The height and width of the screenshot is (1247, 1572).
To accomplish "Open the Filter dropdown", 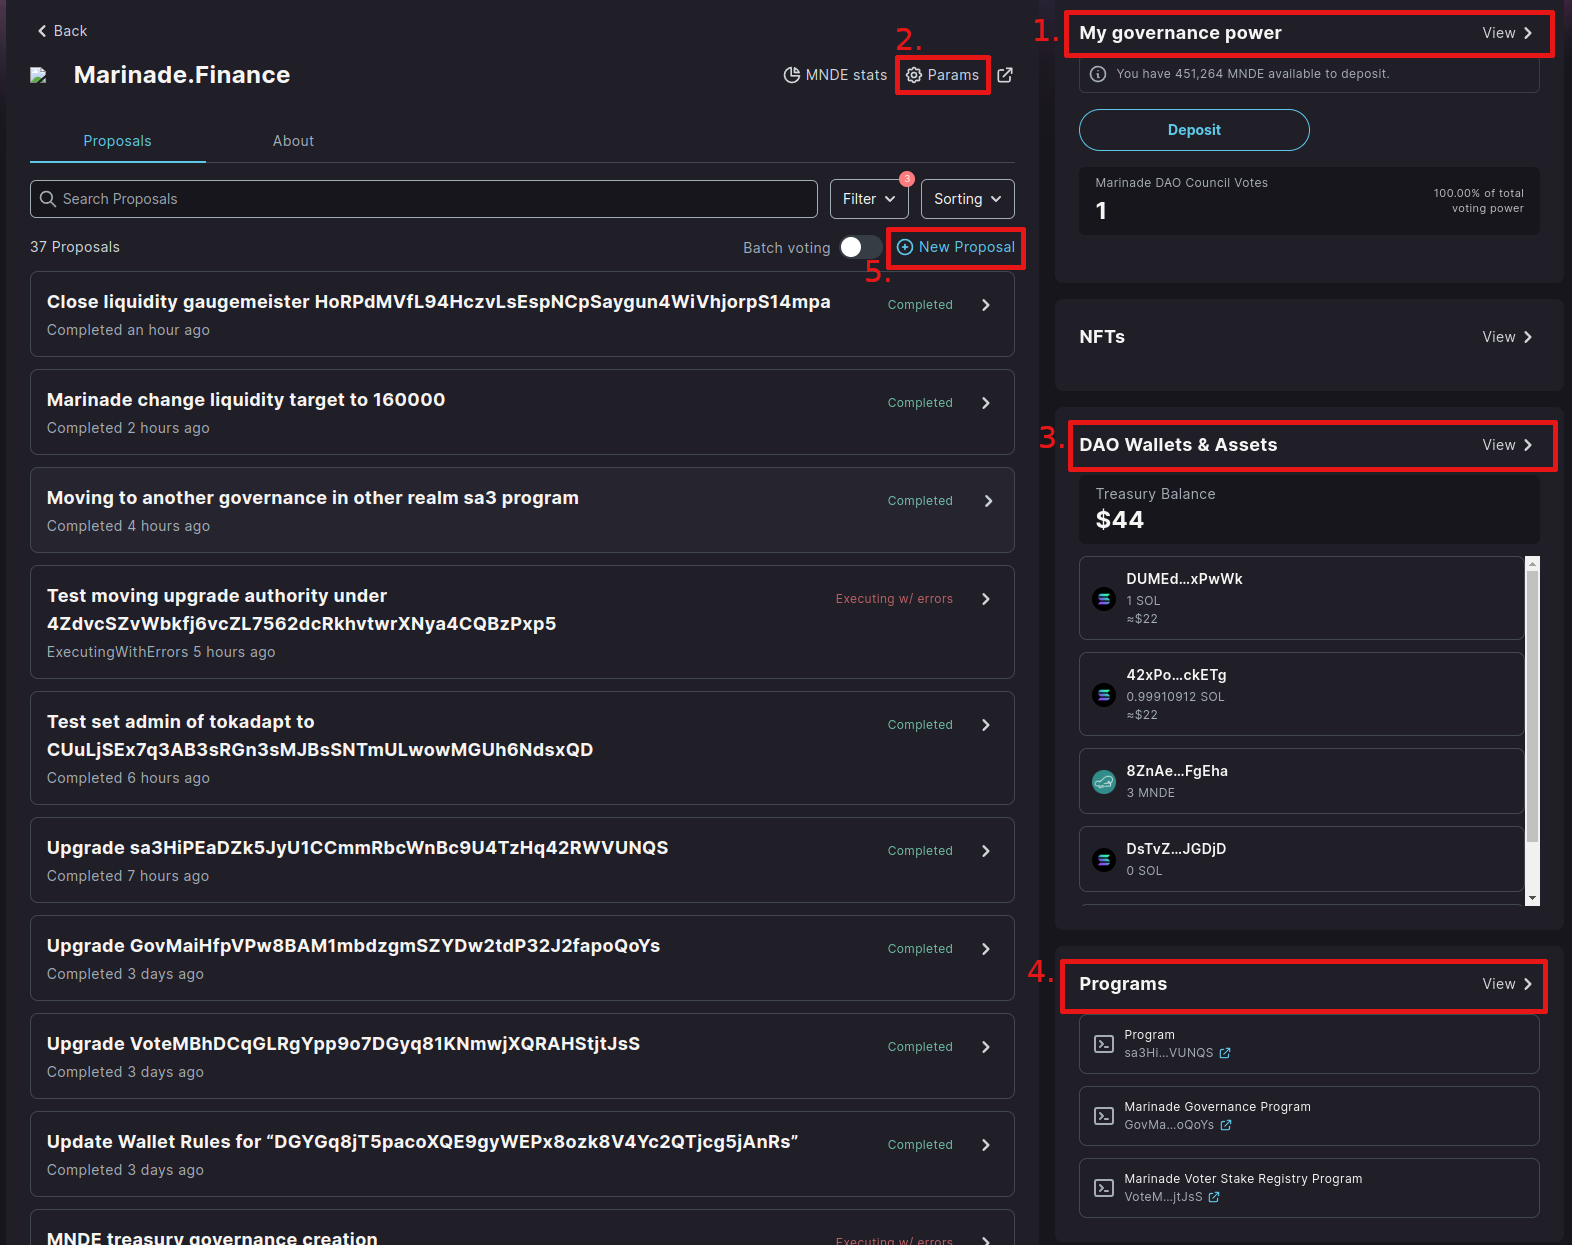I will [869, 199].
